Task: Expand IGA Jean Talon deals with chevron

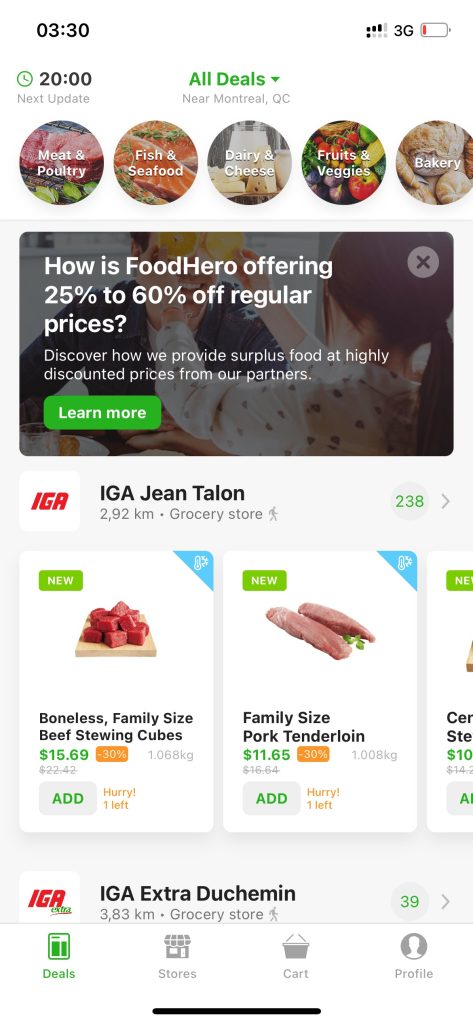Action: pos(446,501)
